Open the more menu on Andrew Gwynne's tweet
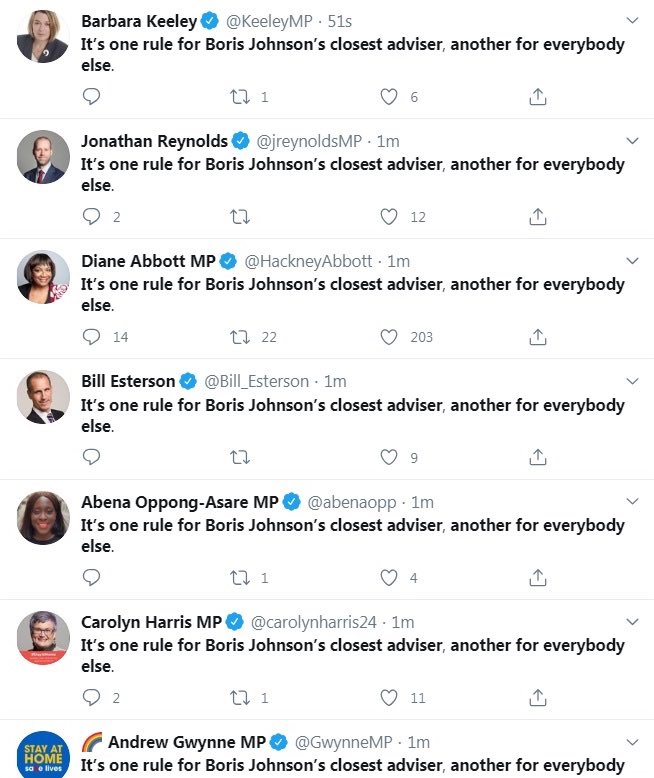Viewport: 654px width, 778px height. 631,742
